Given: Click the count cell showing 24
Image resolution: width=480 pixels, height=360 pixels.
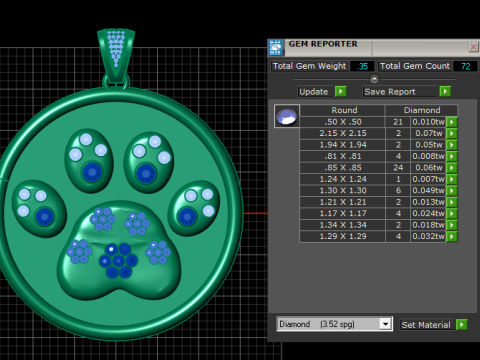Looking at the screenshot, I should tap(398, 168).
